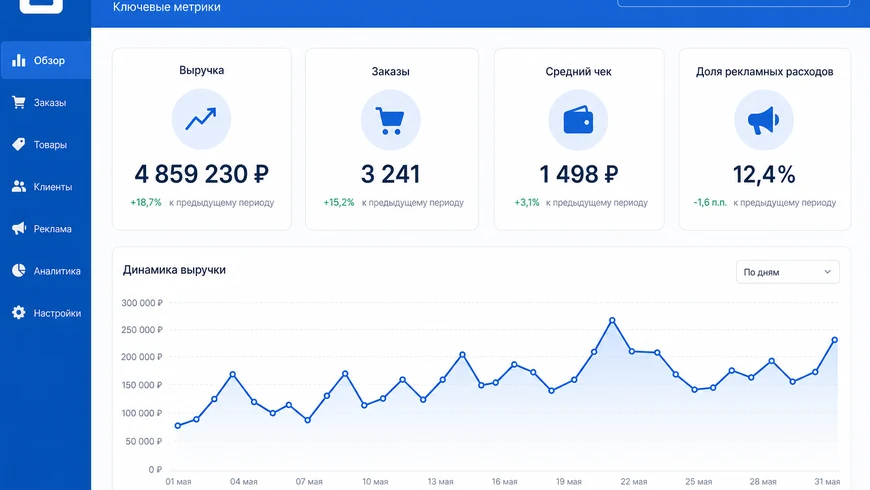Screen dimensions: 870x490
Task: Click the Доля рекламных расходов card title
Action: (765, 71)
